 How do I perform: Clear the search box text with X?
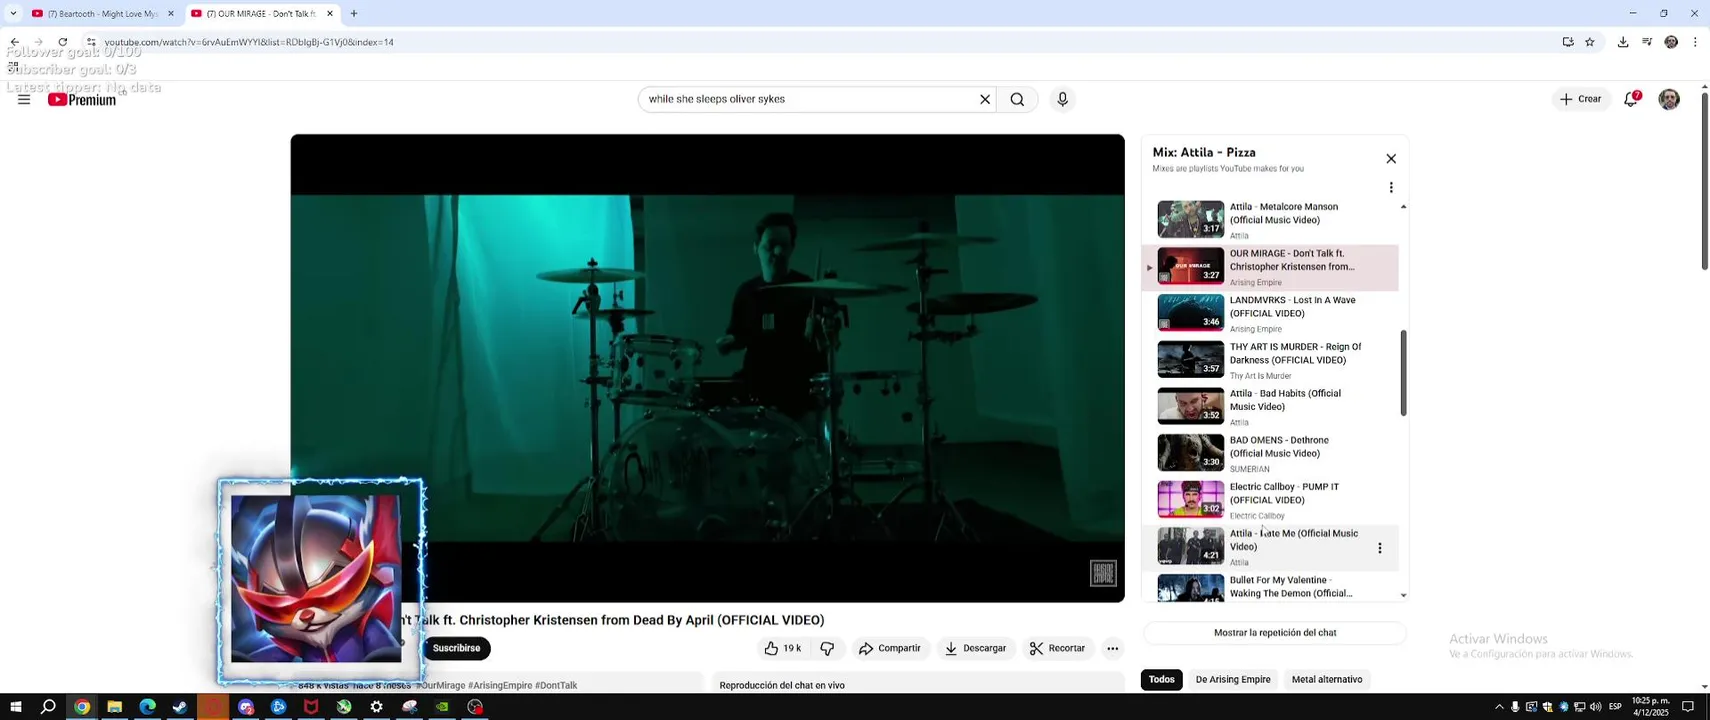pos(985,99)
